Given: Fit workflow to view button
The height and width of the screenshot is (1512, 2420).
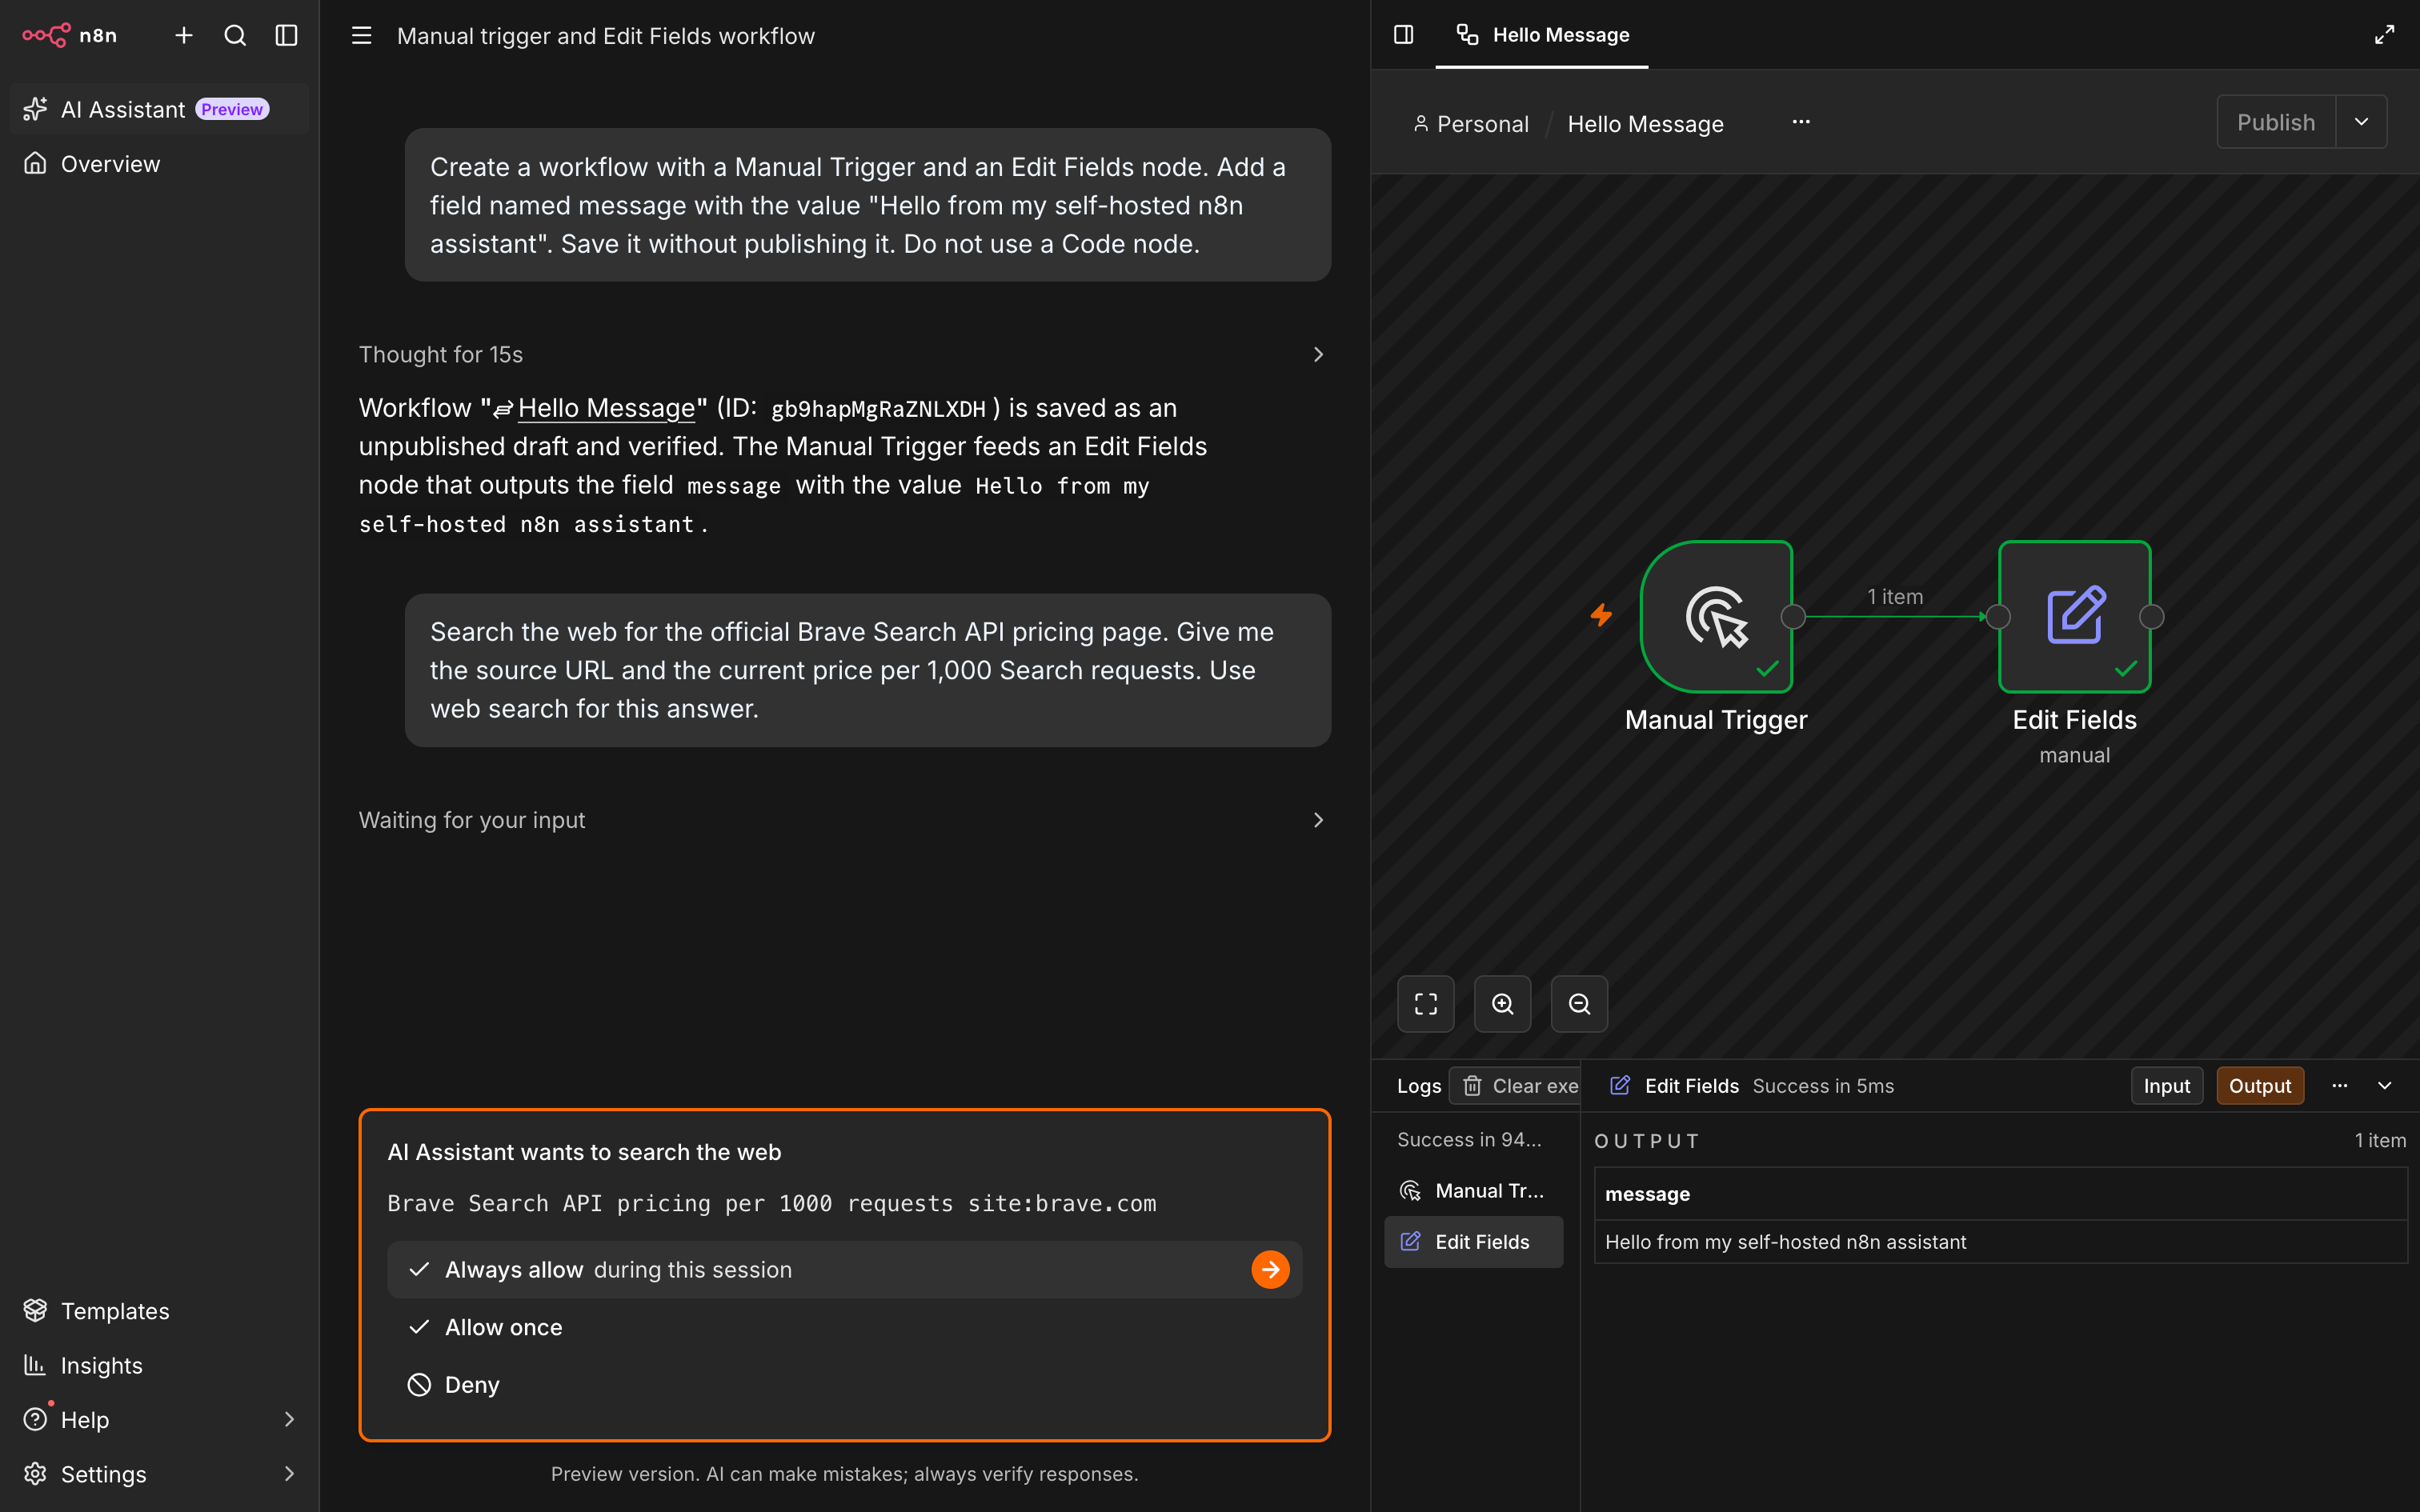Looking at the screenshot, I should pos(1426,1004).
